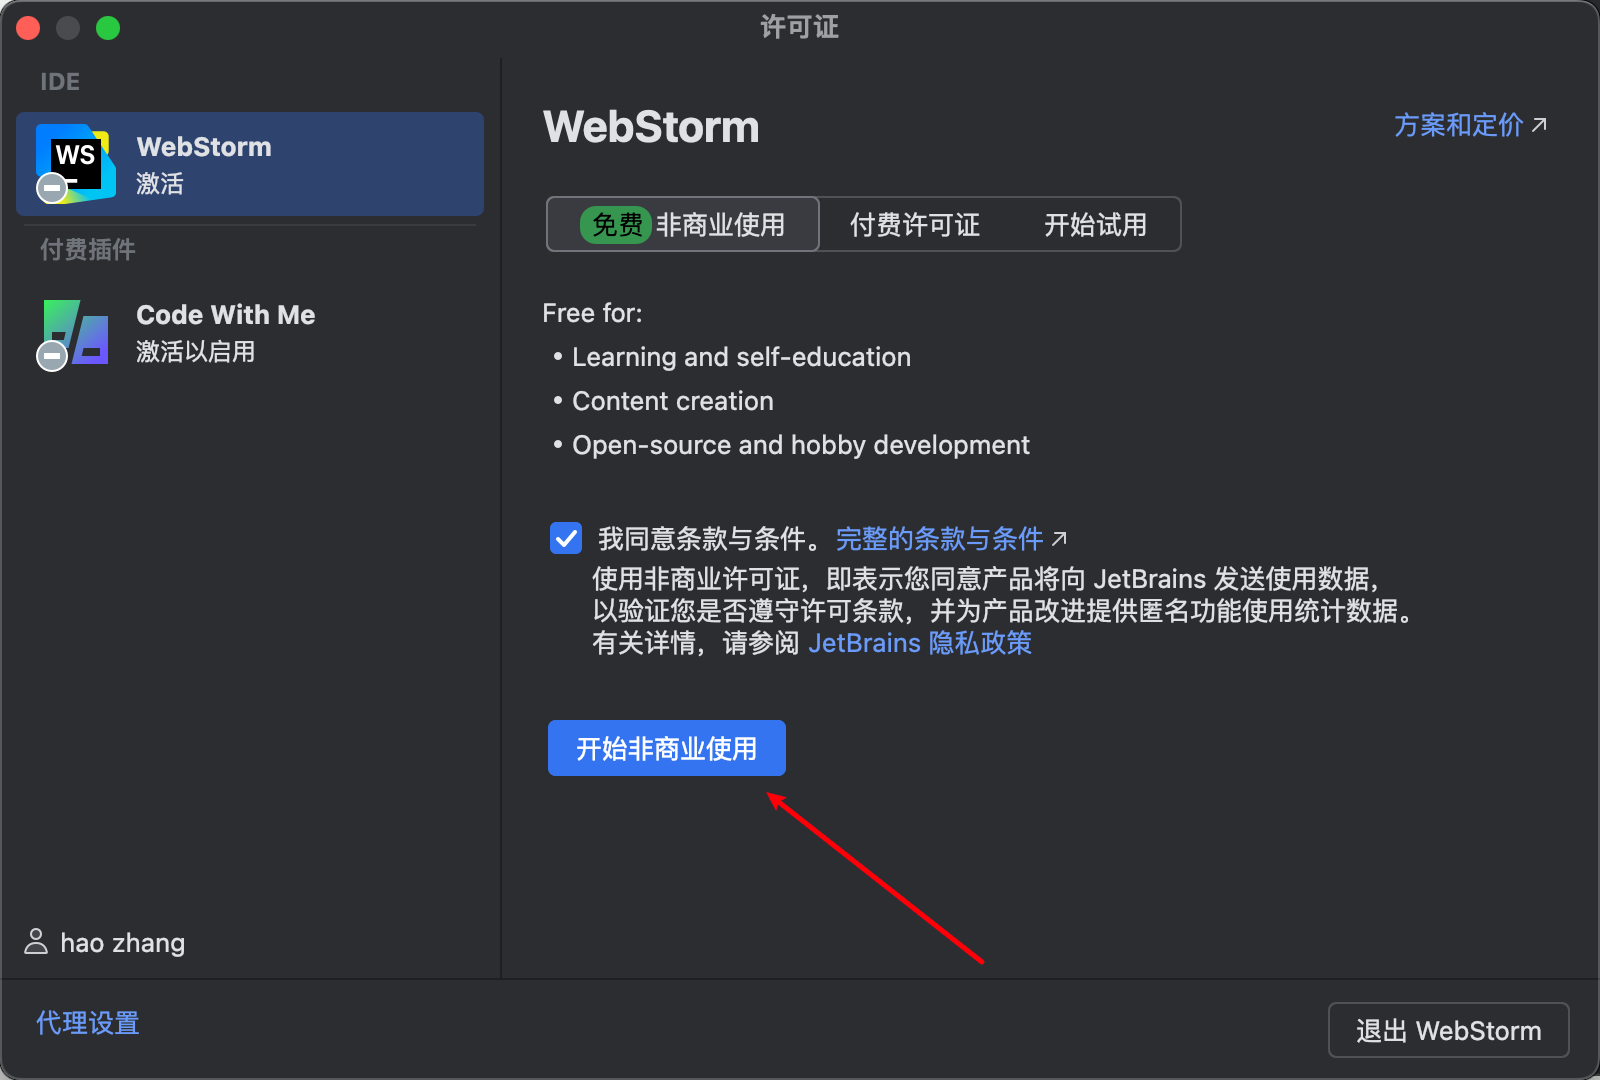The image size is (1600, 1080).
Task: Toggle agreement to terms and conditions
Action: click(x=565, y=537)
